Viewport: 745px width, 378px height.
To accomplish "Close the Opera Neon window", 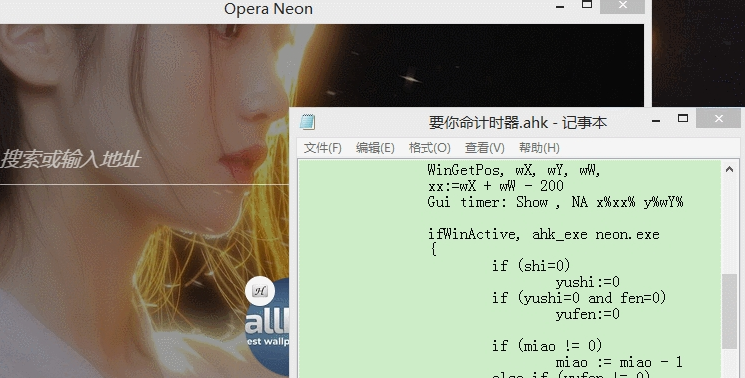I will click(622, 6).
